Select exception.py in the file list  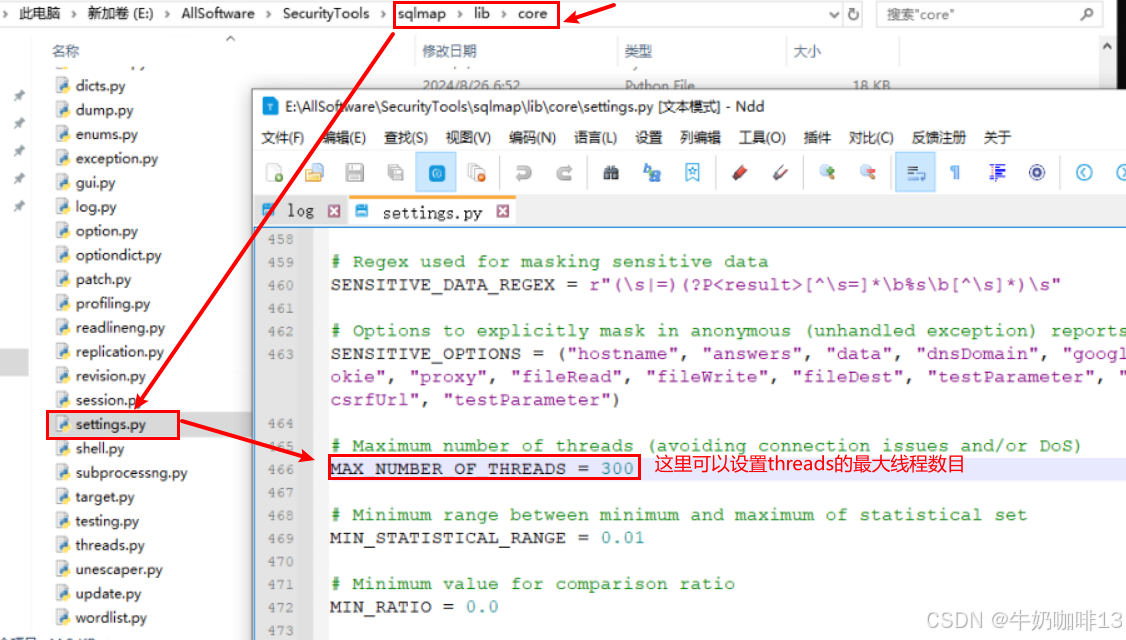(x=116, y=159)
